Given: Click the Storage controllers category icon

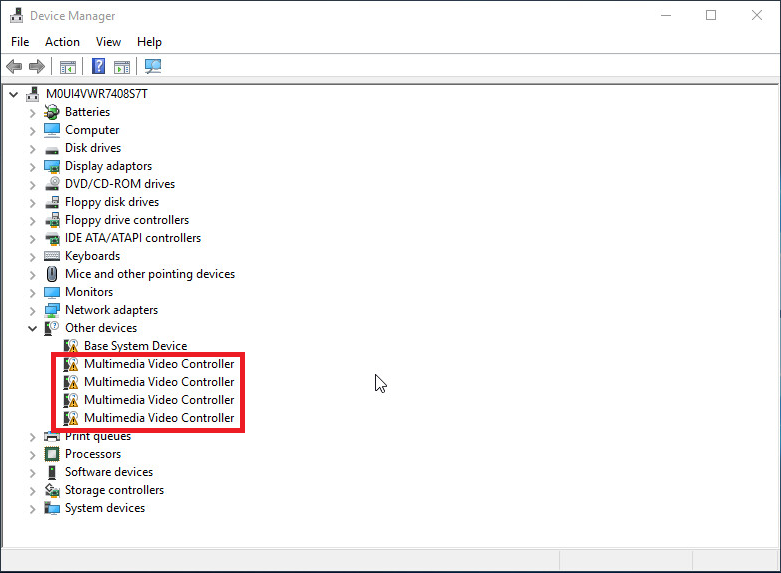Looking at the screenshot, I should point(52,490).
